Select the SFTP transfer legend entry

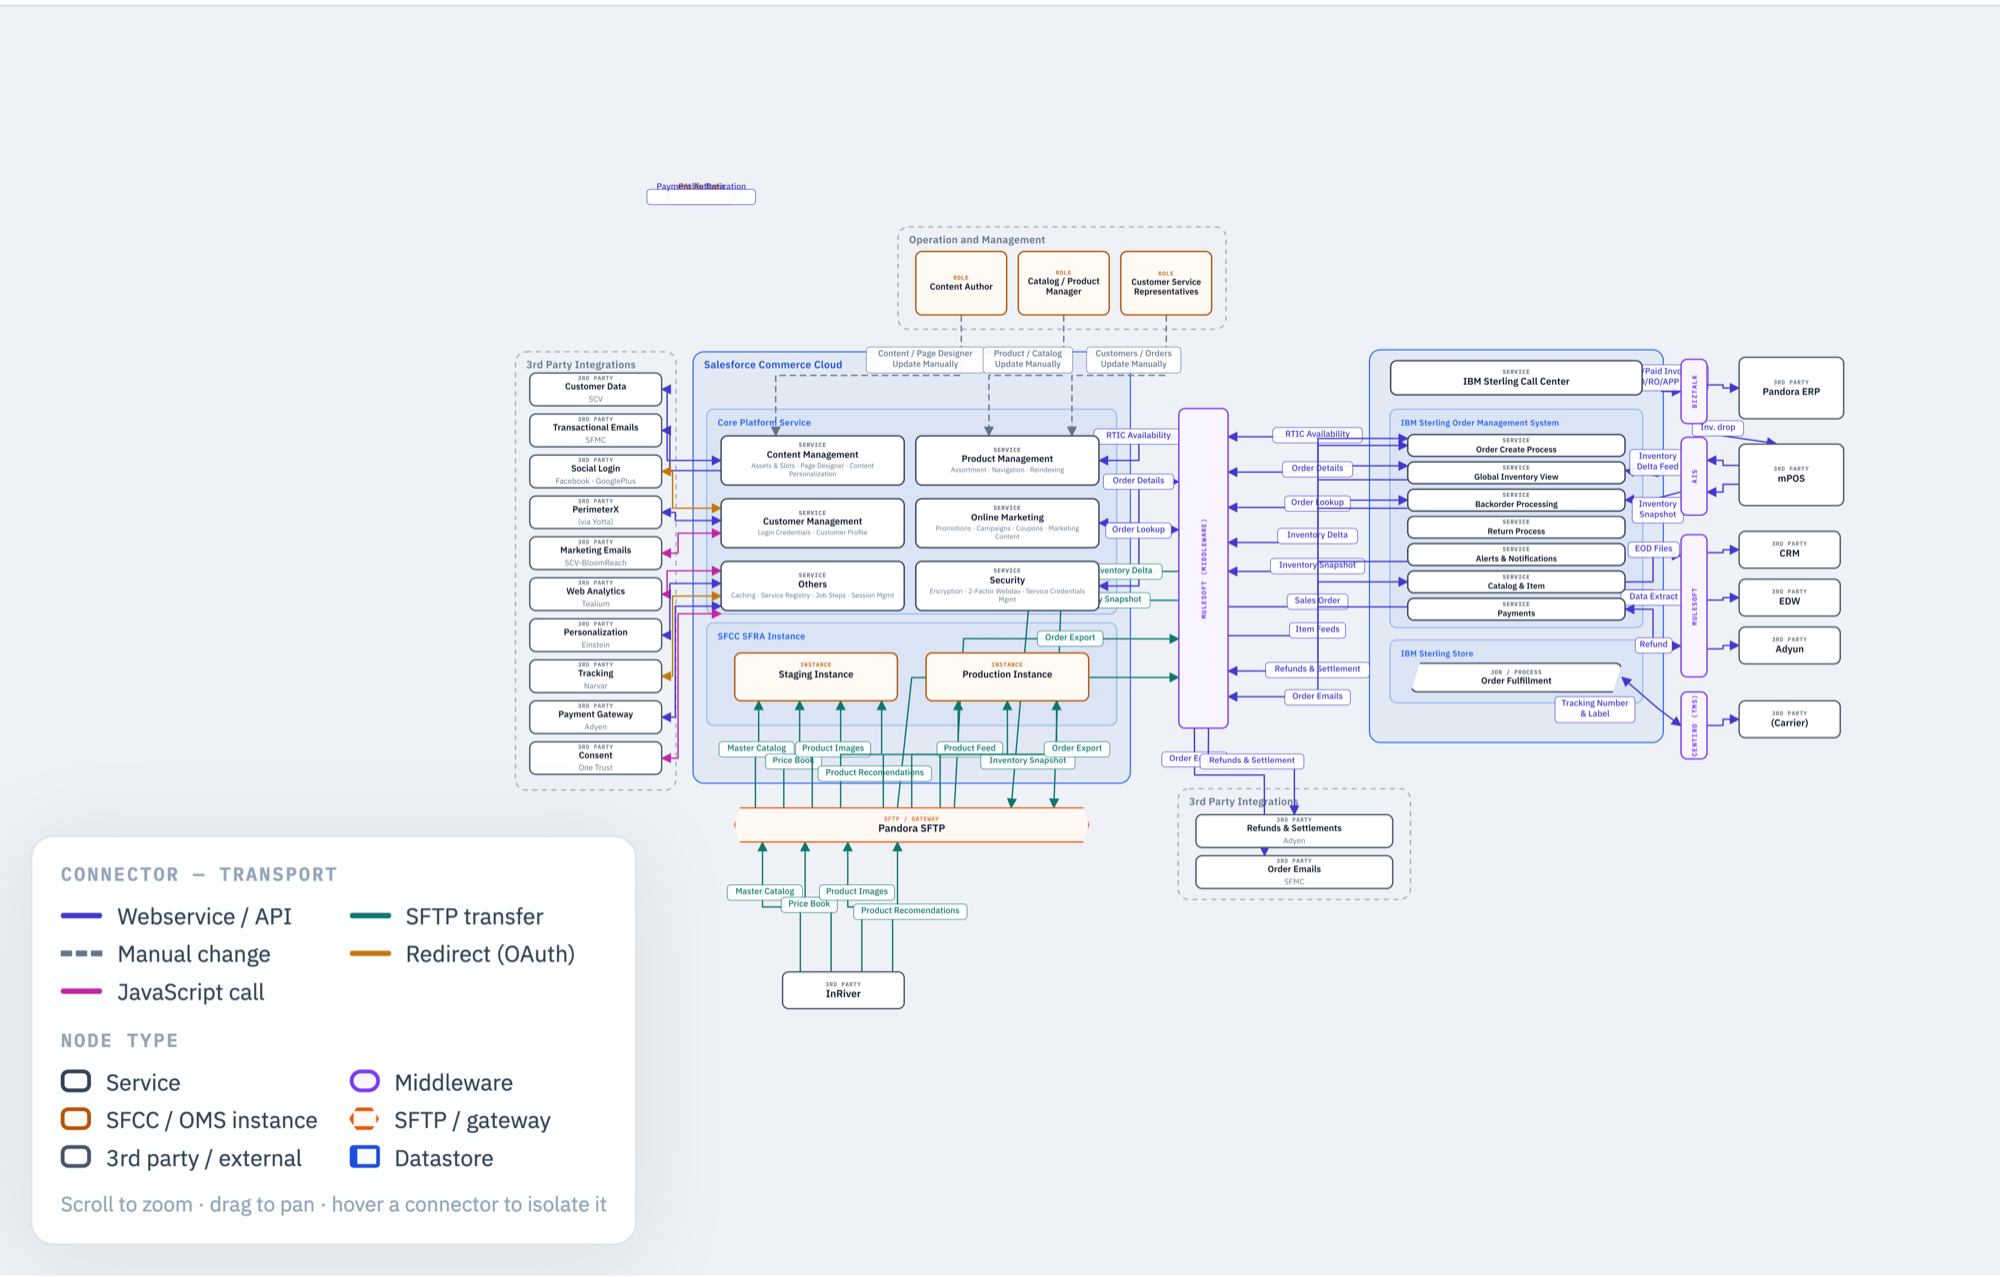point(447,916)
